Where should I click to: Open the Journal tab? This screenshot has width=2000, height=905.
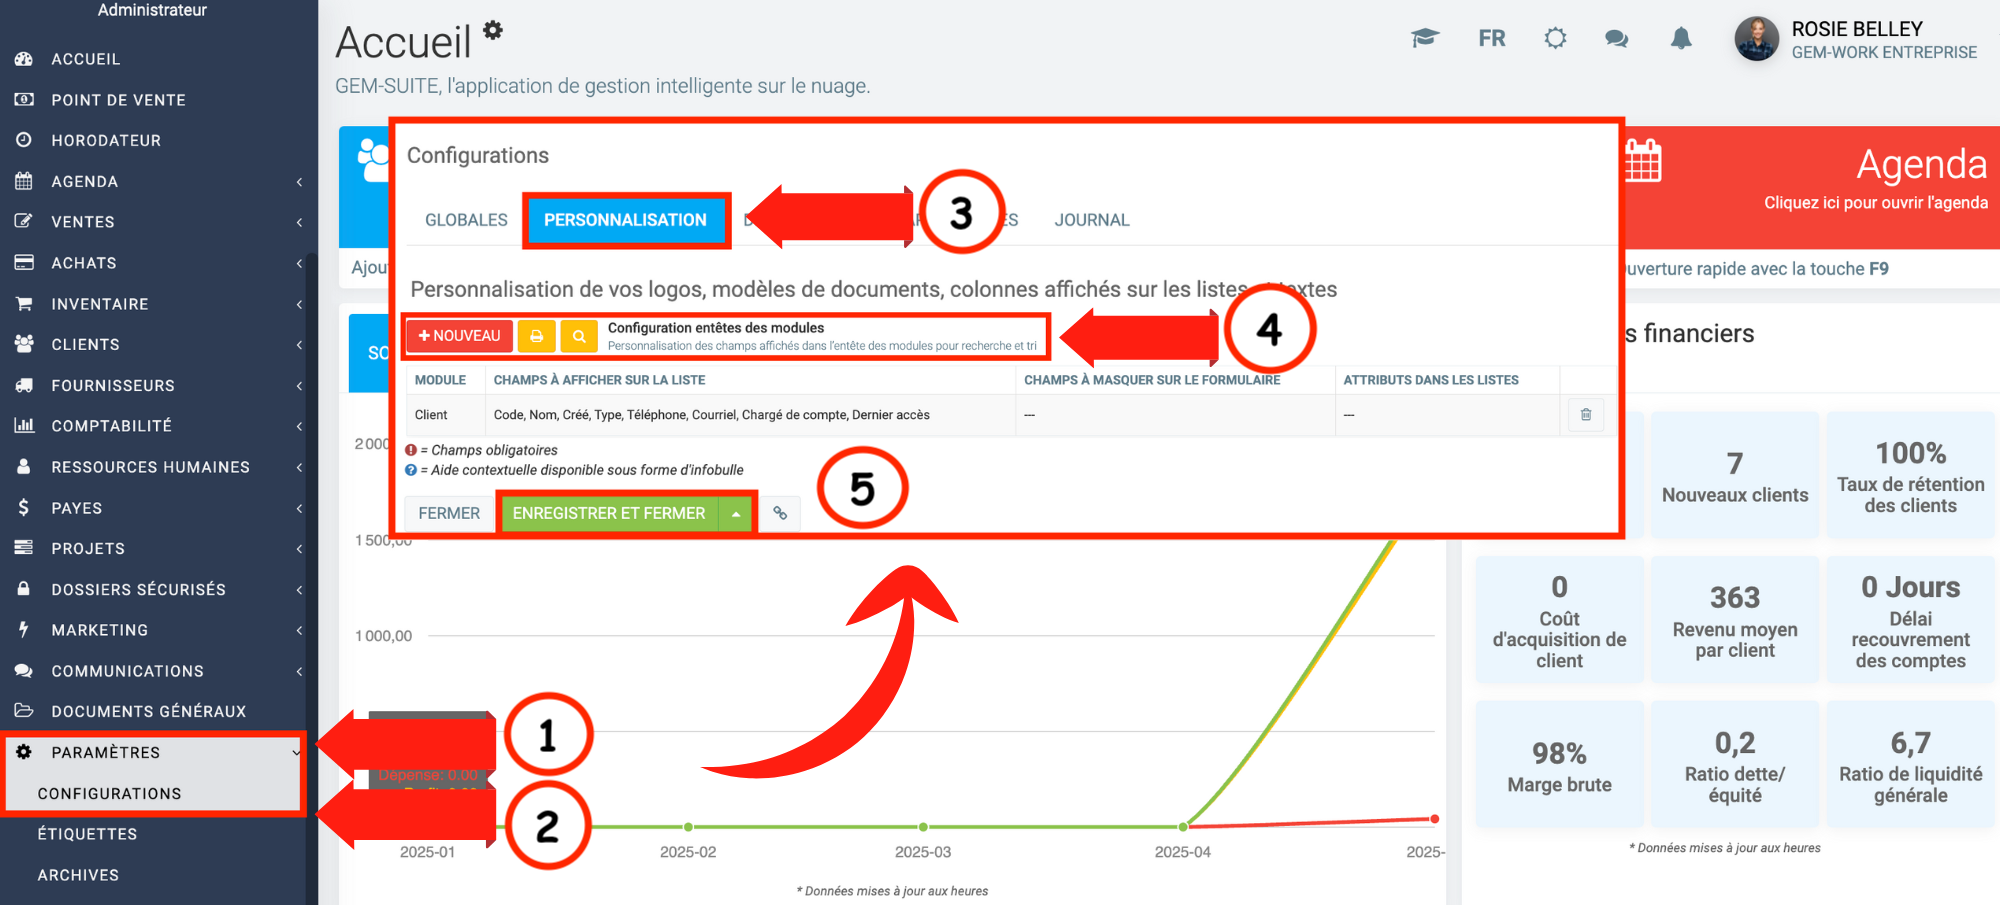[1091, 220]
